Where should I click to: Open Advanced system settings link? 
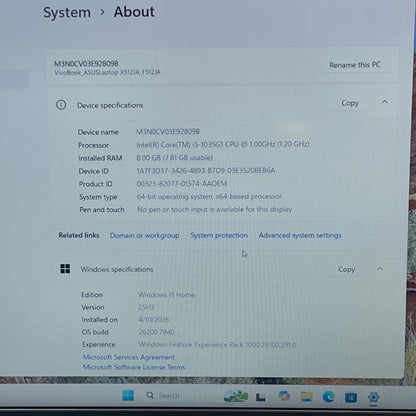click(x=300, y=235)
